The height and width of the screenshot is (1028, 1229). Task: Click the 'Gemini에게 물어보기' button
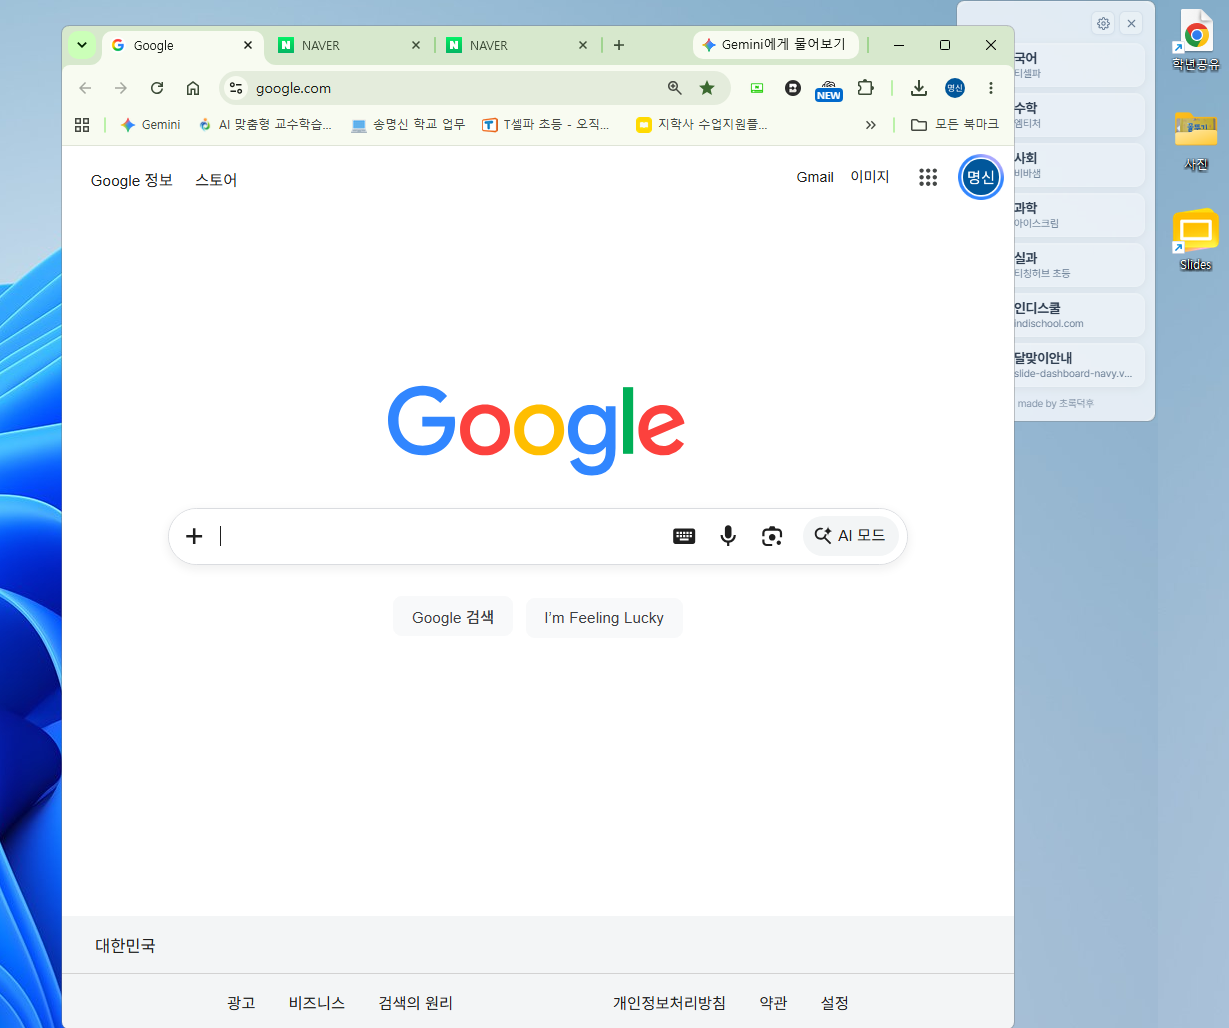pos(776,45)
